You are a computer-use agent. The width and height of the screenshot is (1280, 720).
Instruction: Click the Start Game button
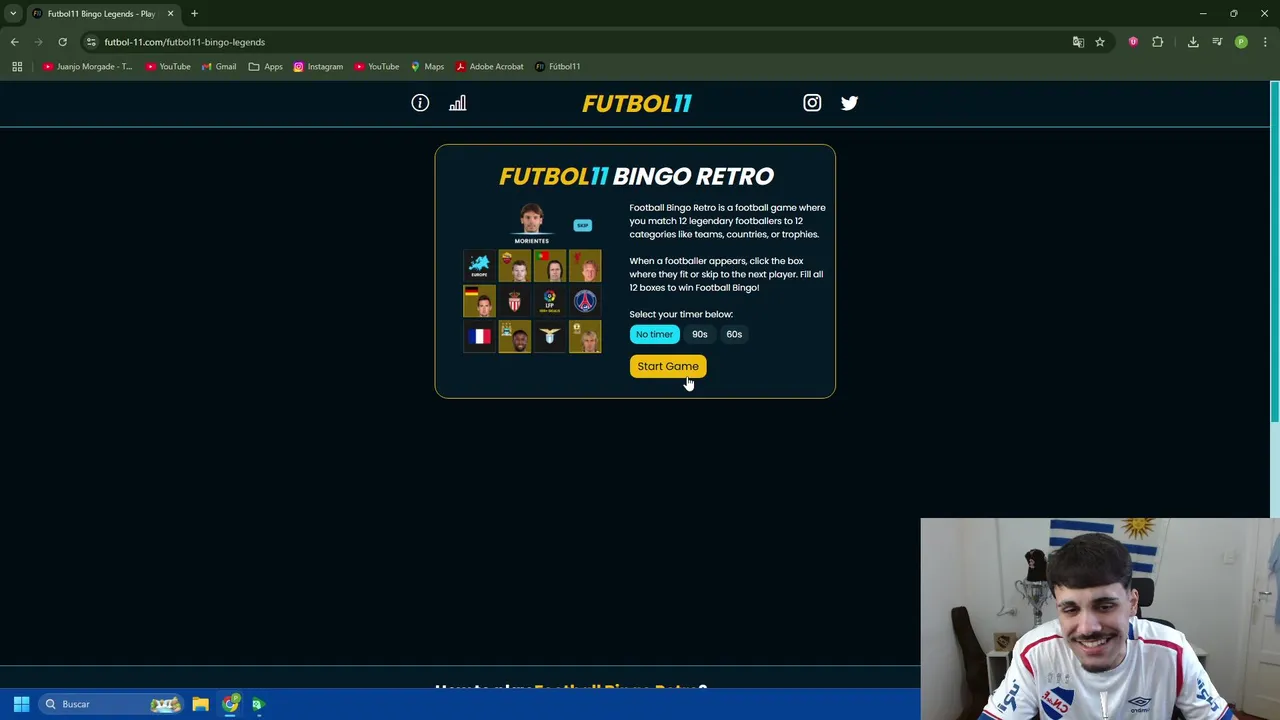668,366
